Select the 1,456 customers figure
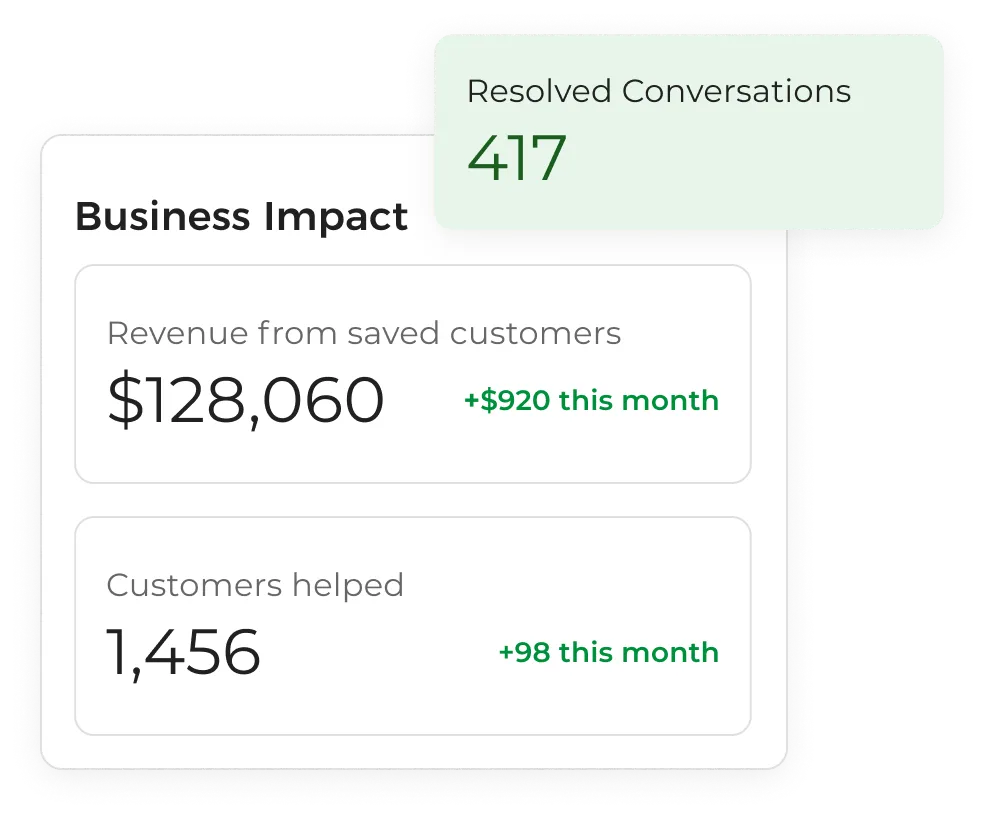The height and width of the screenshot is (818, 986). 183,653
